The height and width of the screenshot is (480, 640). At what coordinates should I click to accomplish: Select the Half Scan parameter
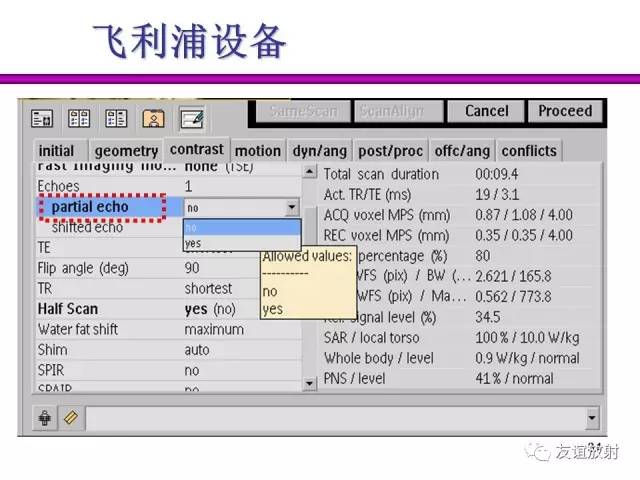(x=68, y=309)
